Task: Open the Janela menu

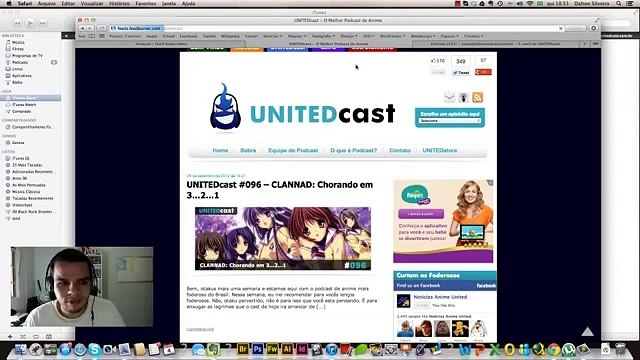Action: point(169,3)
